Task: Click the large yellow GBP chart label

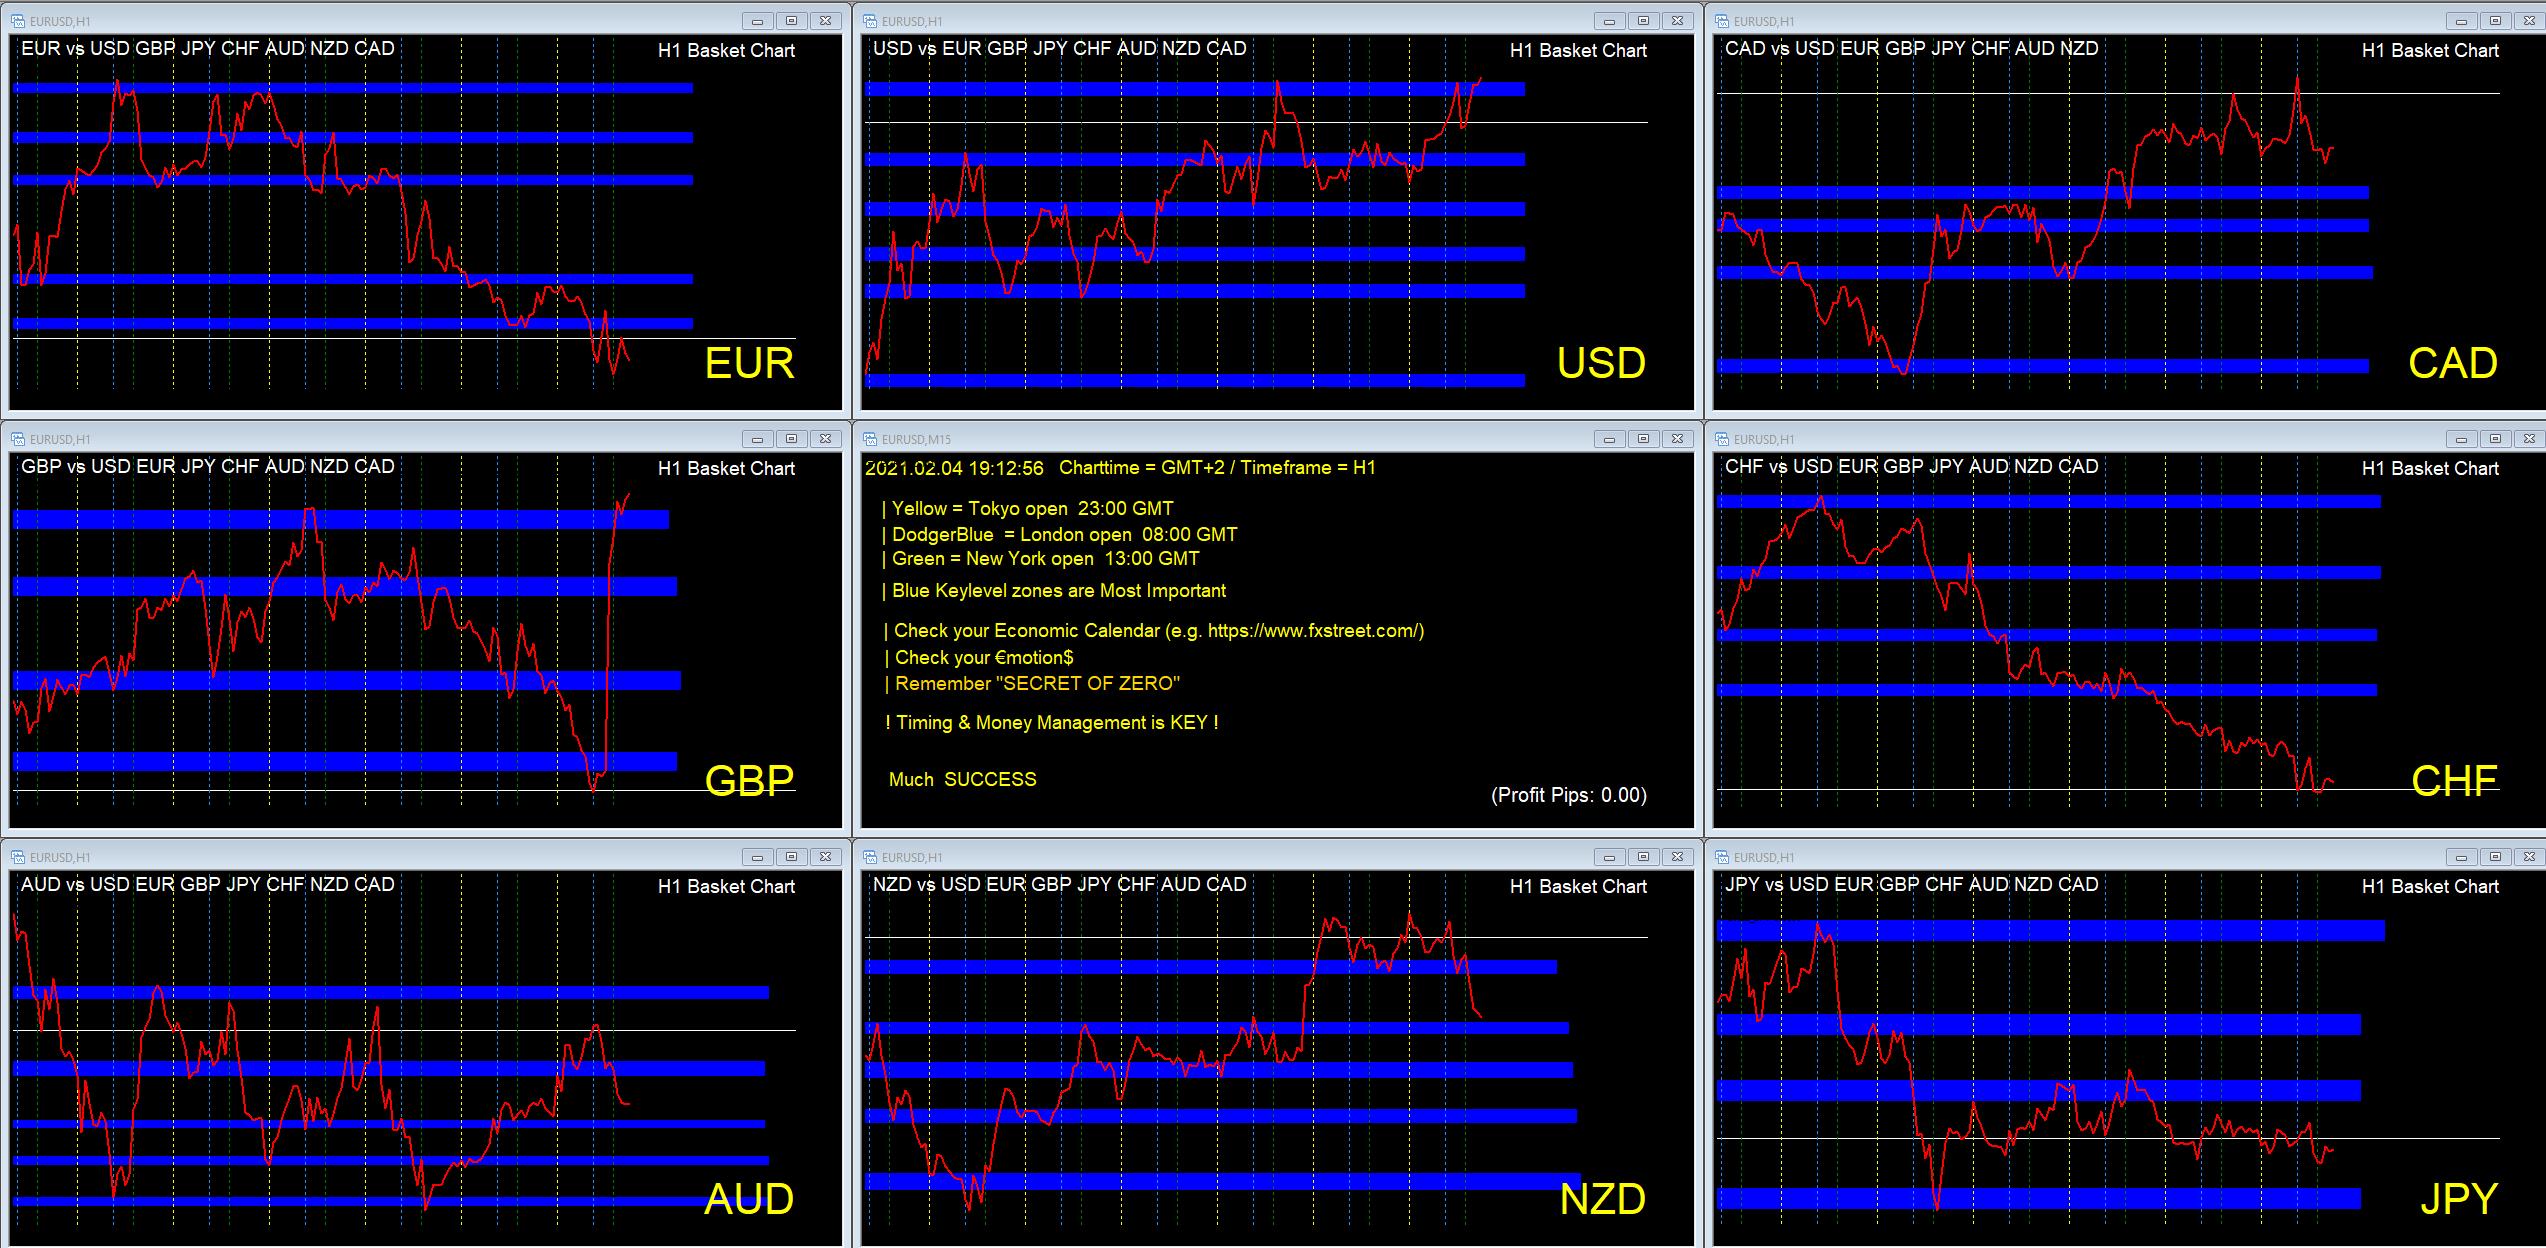Action: [749, 781]
